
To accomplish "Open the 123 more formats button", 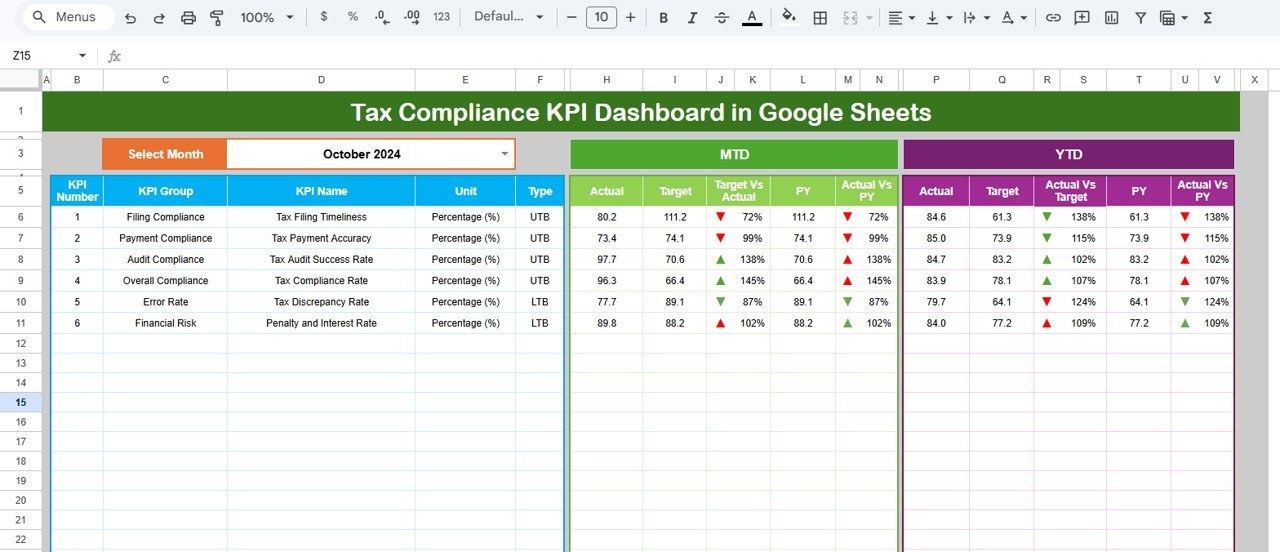I will coord(441,17).
